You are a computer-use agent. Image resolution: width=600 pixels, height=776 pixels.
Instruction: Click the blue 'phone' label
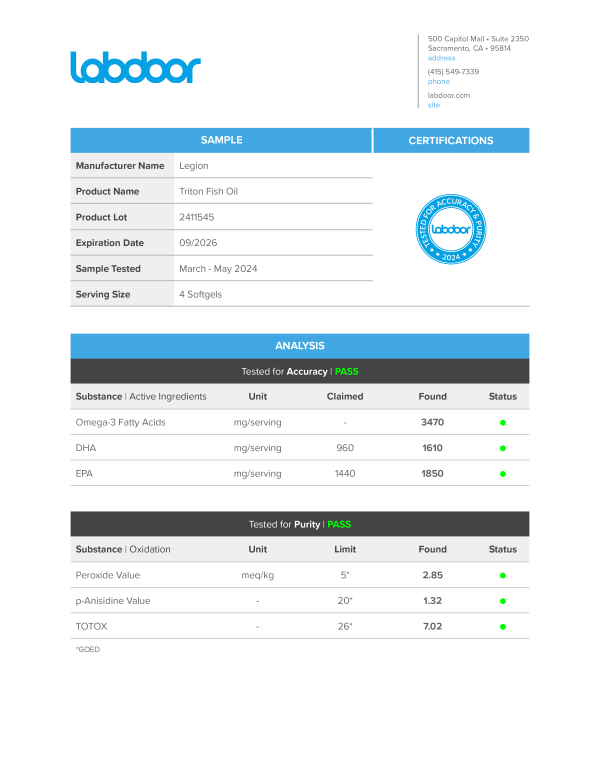439,82
